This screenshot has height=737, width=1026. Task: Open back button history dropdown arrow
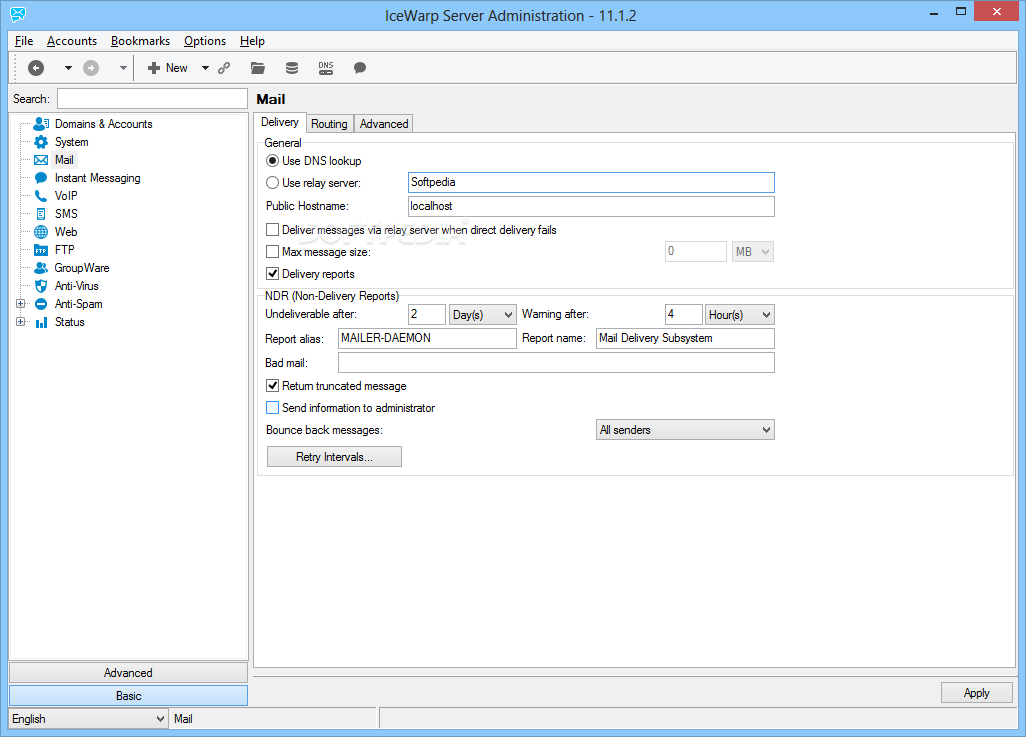click(x=68, y=67)
